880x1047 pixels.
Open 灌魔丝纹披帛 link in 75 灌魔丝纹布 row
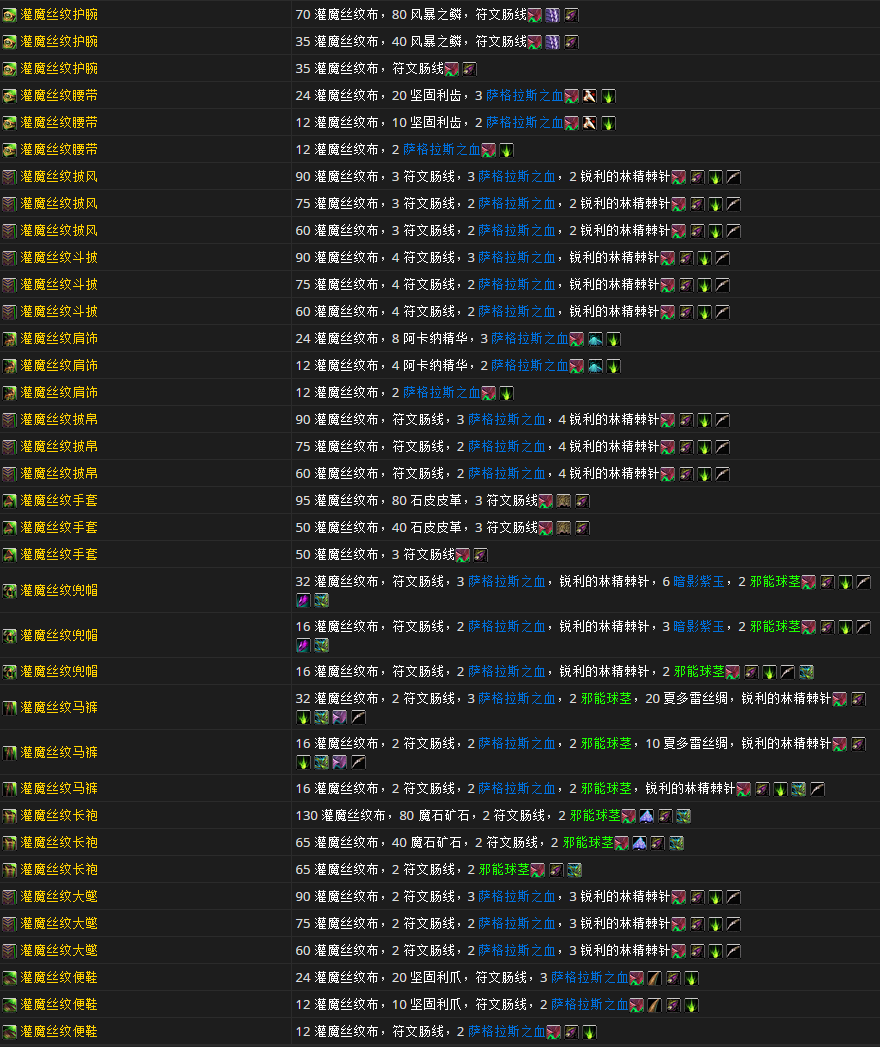pyautogui.click(x=59, y=446)
